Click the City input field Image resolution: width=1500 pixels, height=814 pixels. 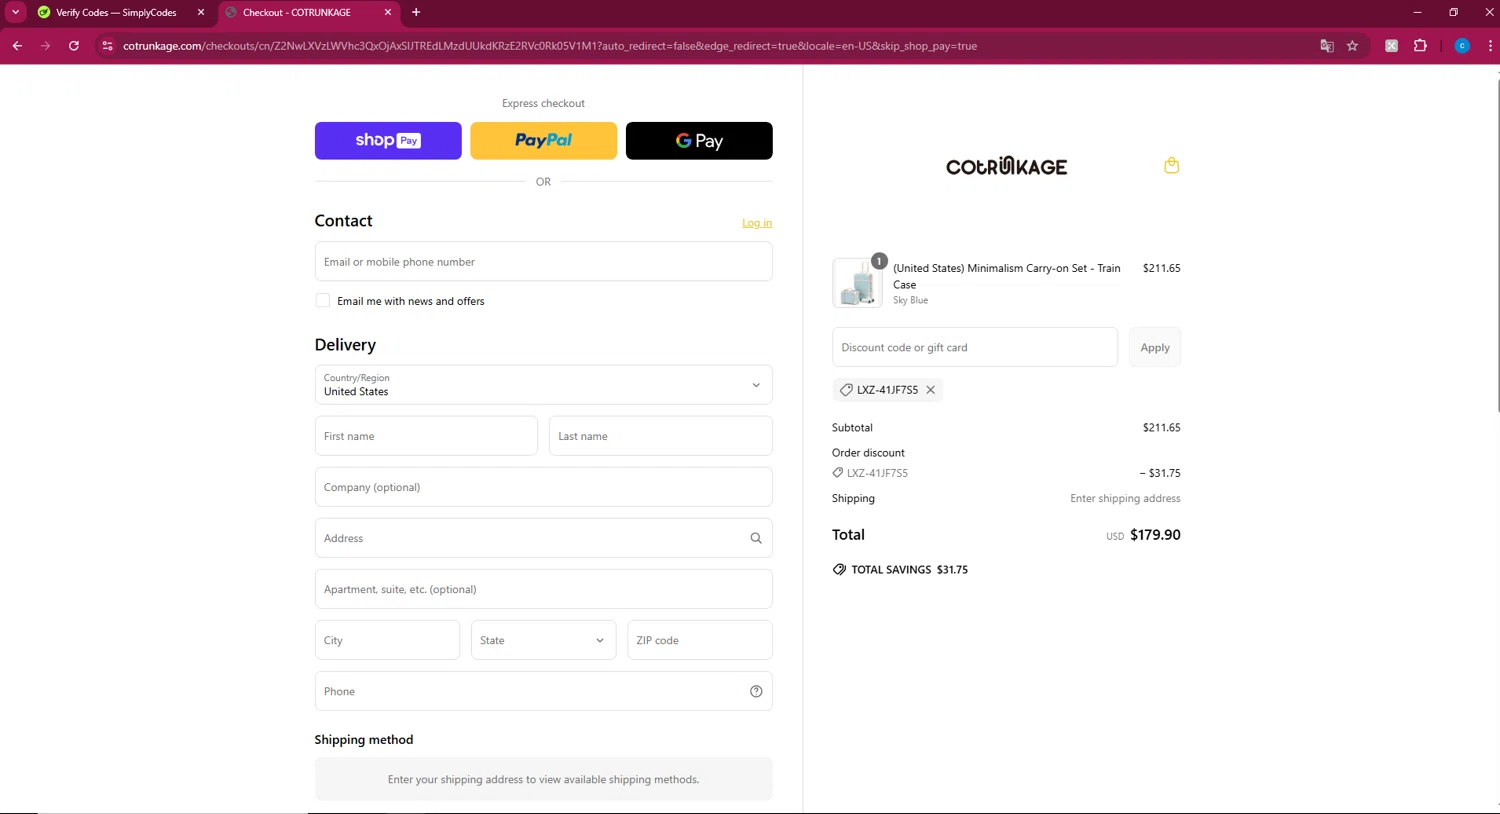pos(387,640)
